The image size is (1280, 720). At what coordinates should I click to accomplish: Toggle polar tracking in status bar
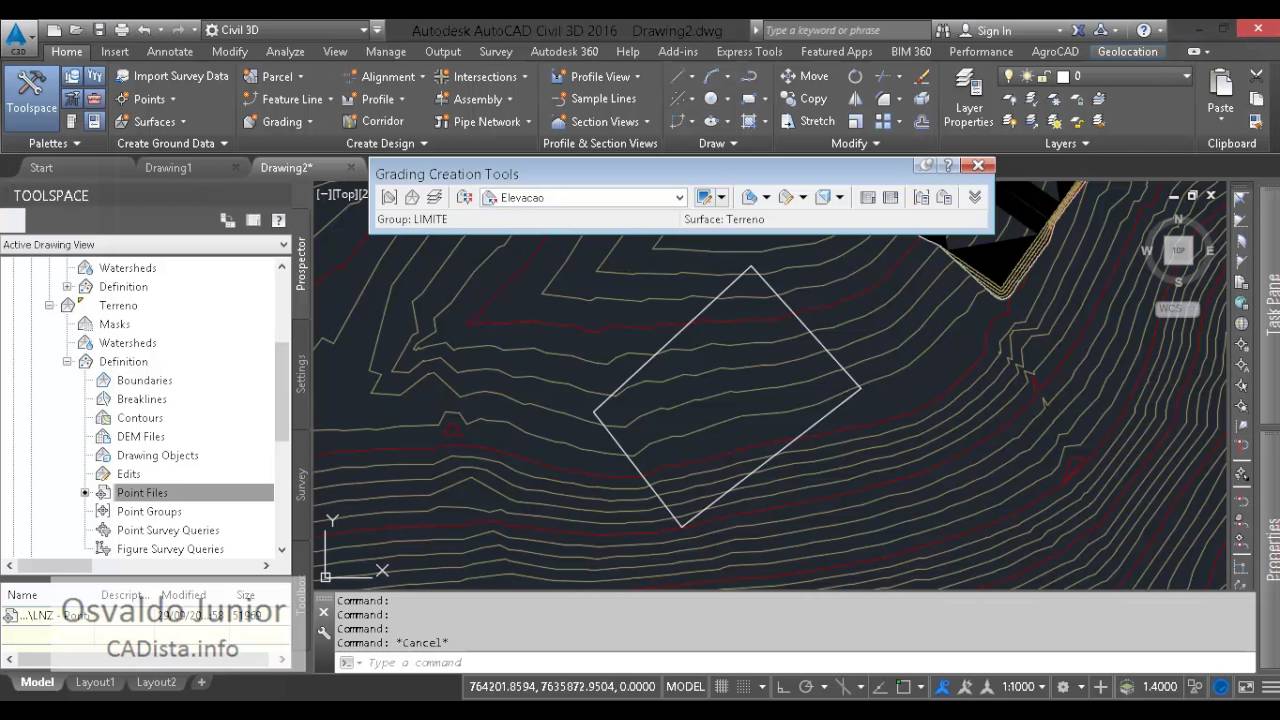(x=806, y=687)
